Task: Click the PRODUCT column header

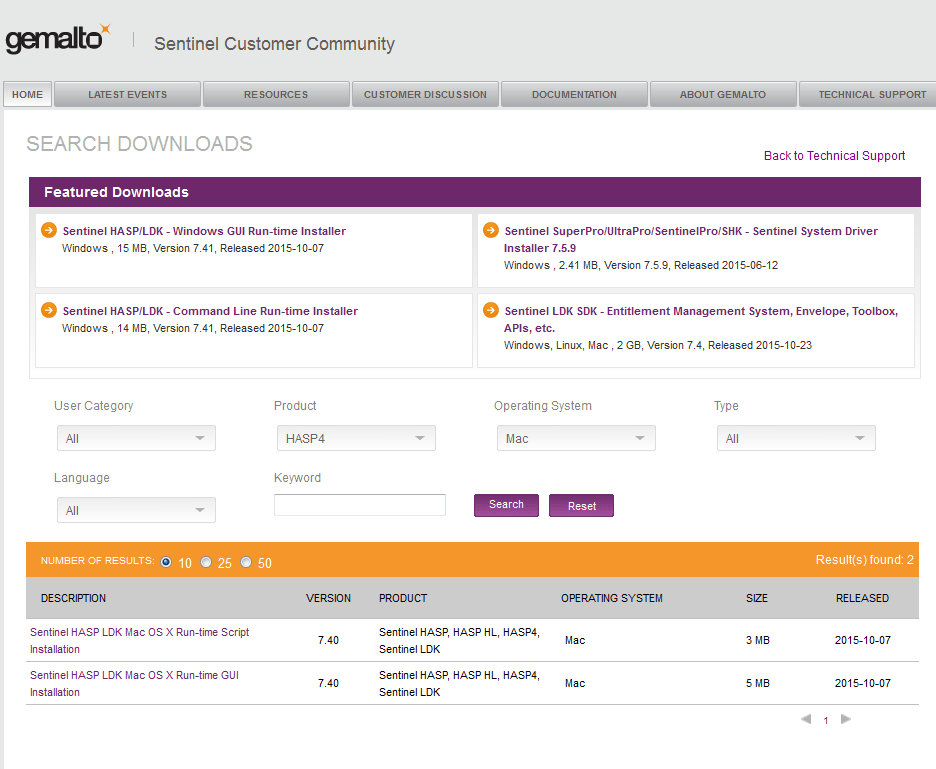Action: (x=403, y=598)
